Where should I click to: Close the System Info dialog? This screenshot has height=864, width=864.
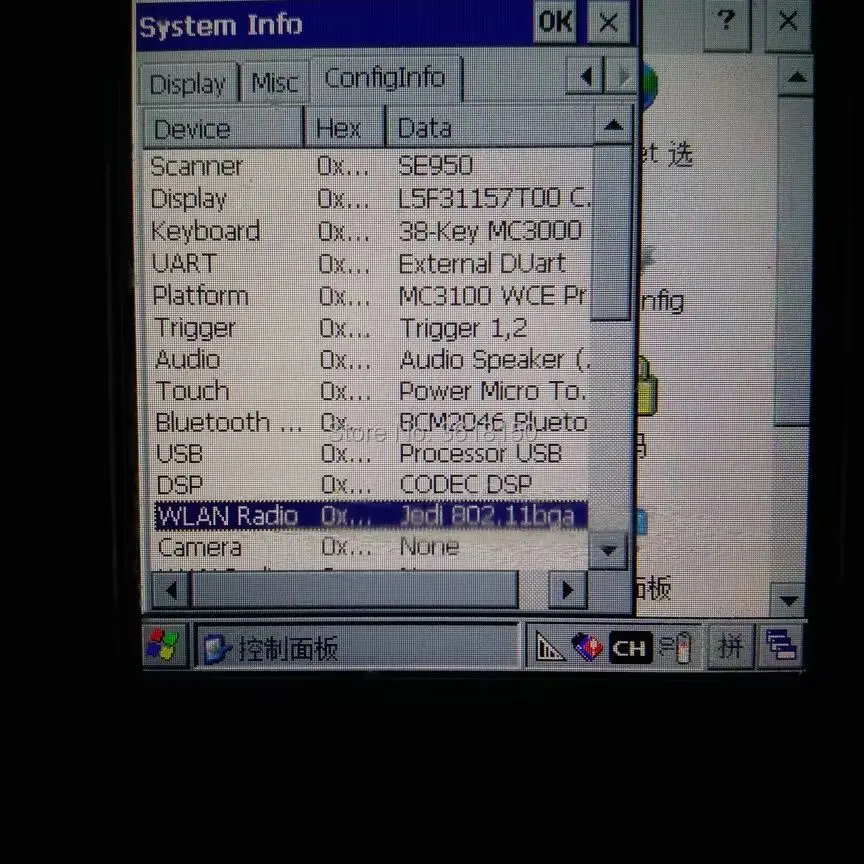pyautogui.click(x=608, y=22)
